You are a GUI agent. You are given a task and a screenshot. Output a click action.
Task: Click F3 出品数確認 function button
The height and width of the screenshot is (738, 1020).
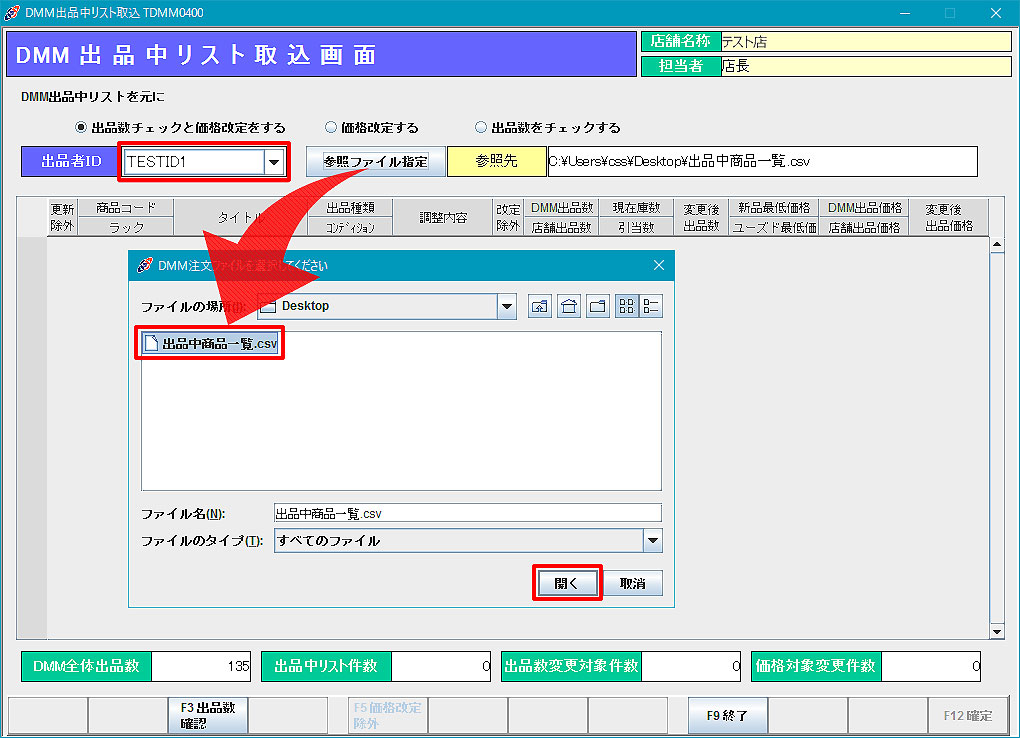point(208,715)
